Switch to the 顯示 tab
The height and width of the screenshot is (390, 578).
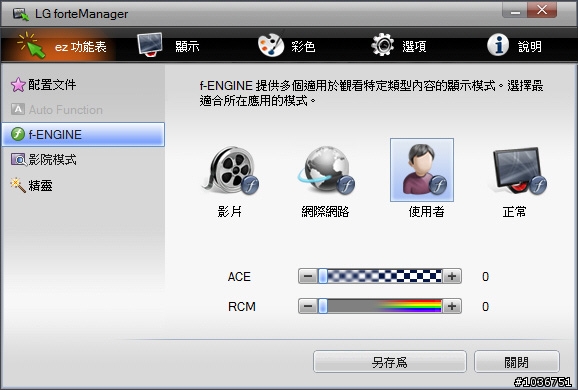168,46
